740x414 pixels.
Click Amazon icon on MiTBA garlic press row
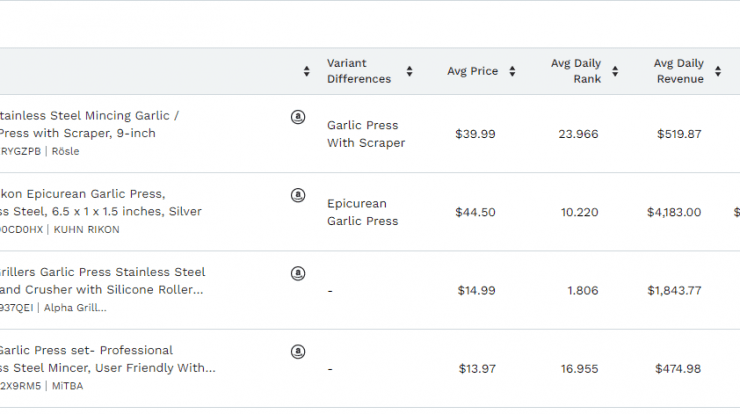[x=298, y=352]
